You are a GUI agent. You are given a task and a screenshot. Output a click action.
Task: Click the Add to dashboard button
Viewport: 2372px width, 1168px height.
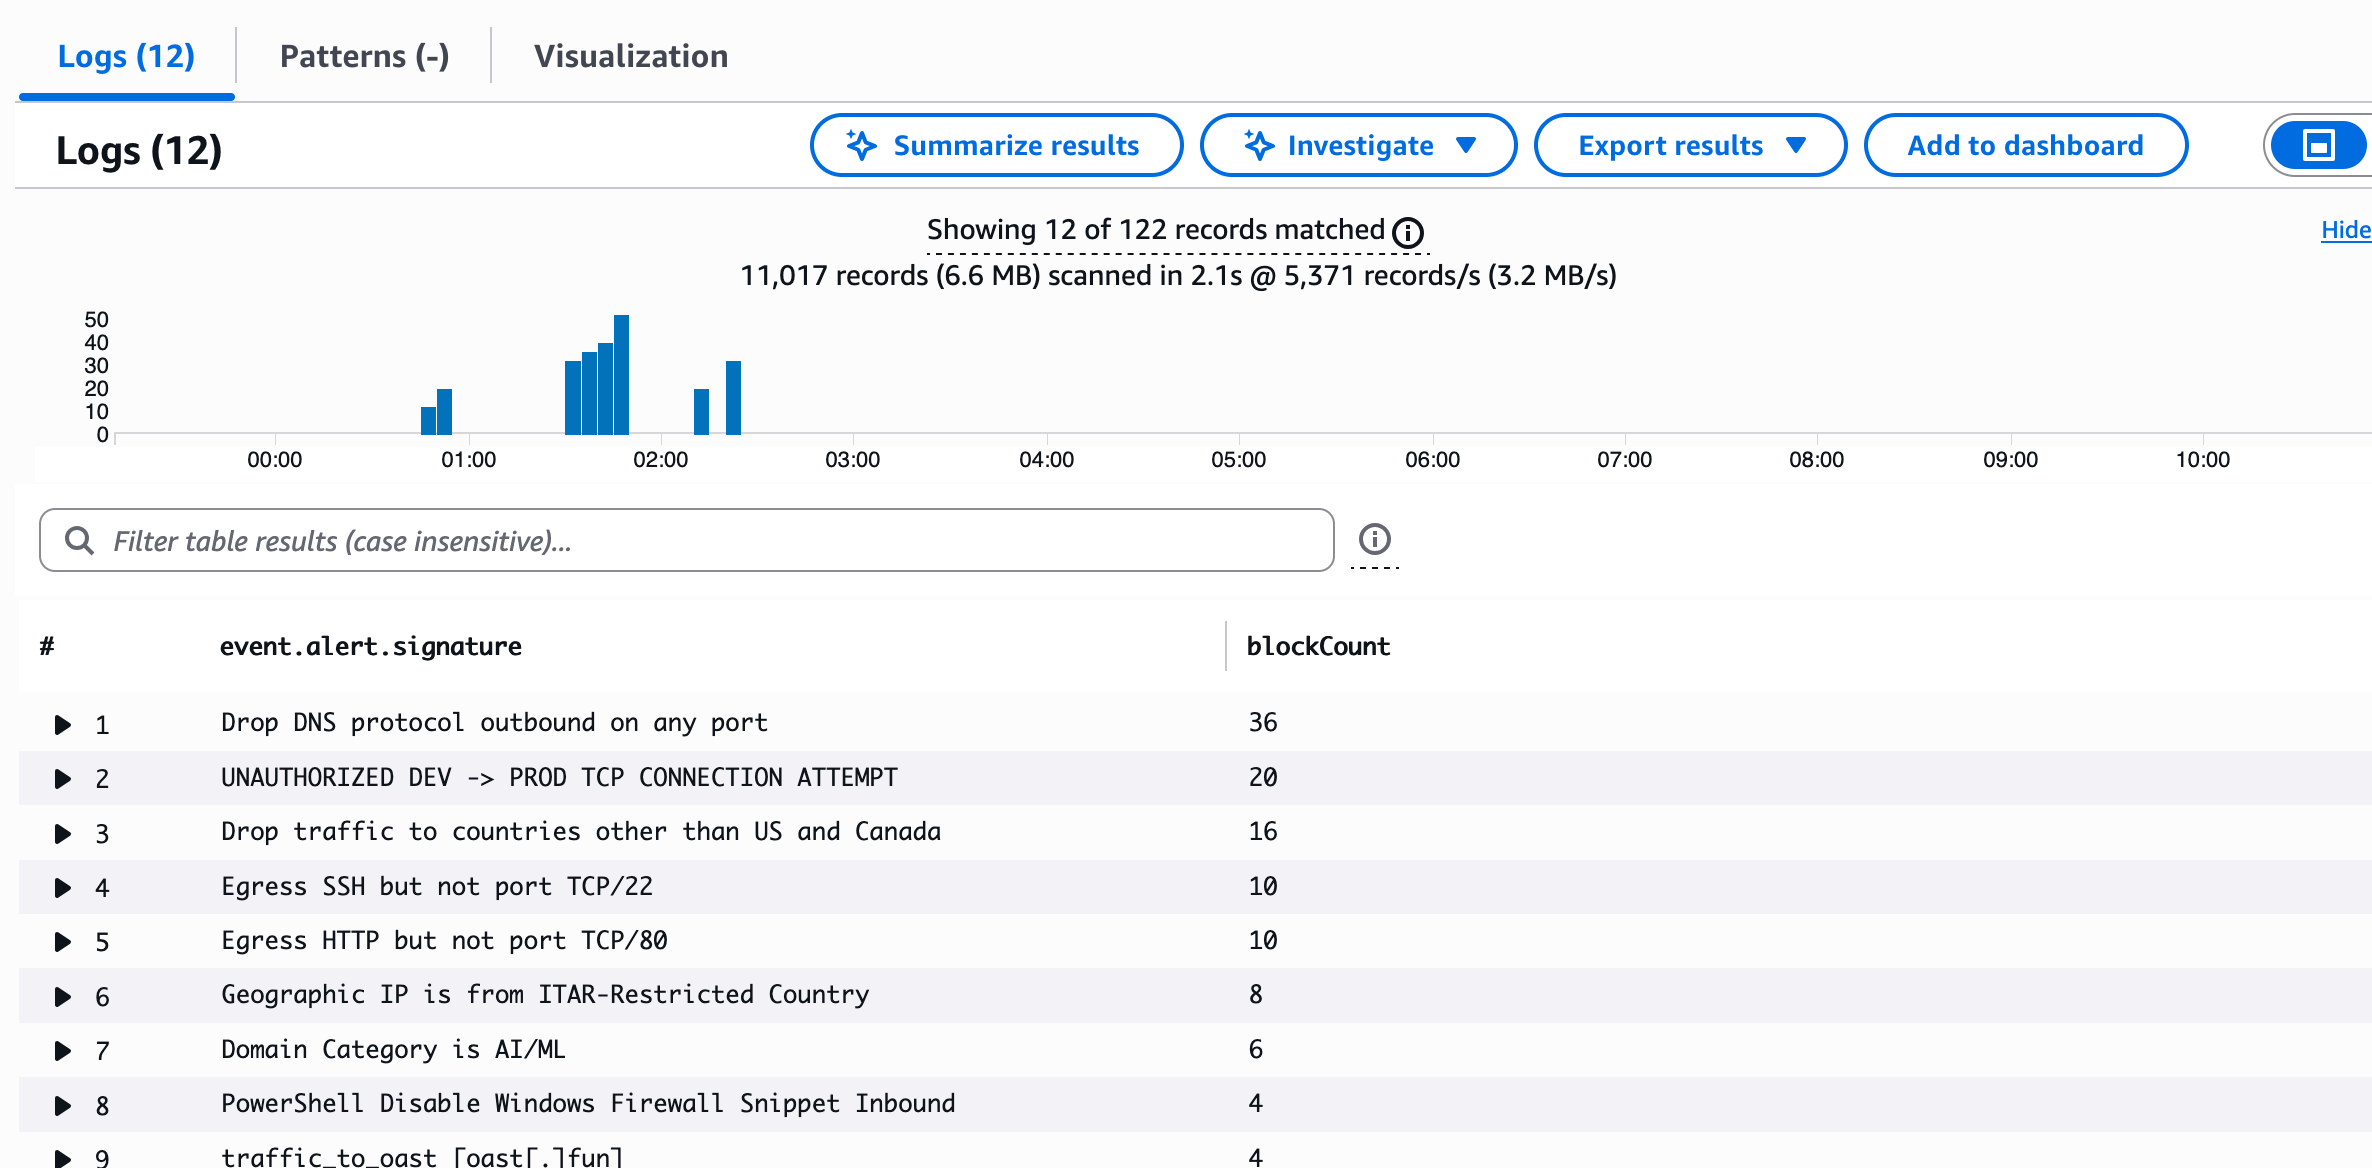pos(2025,146)
